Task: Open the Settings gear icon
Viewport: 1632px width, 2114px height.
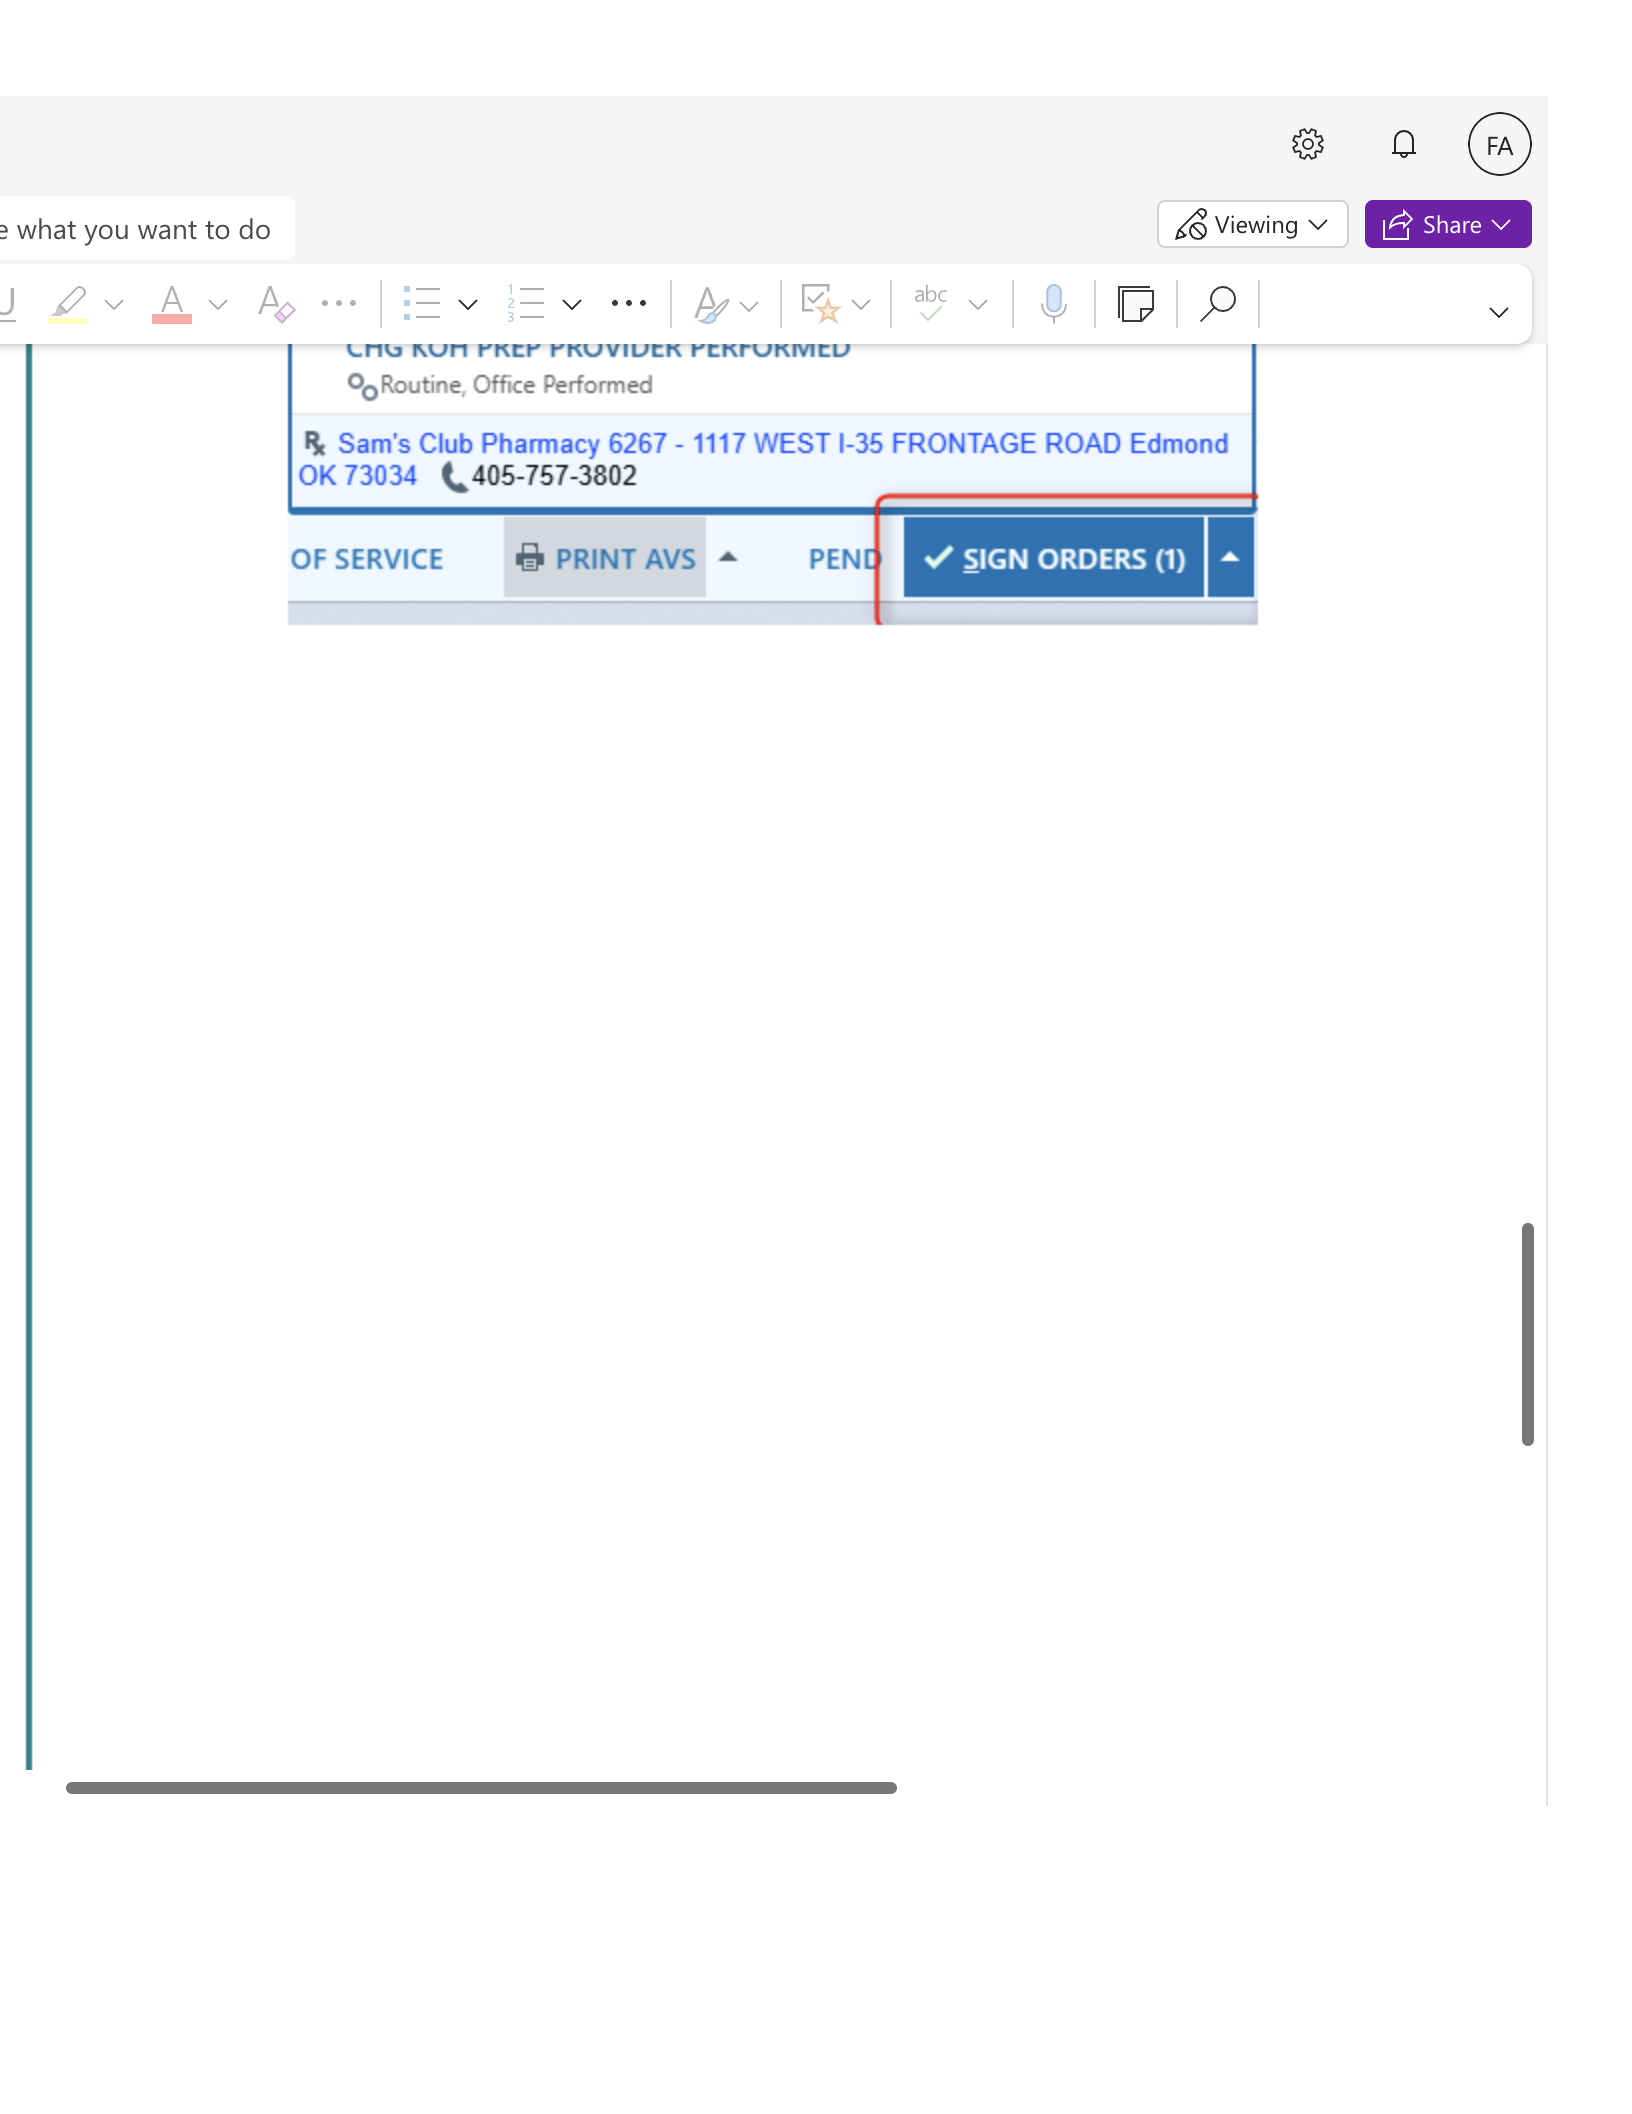Action: [1307, 145]
